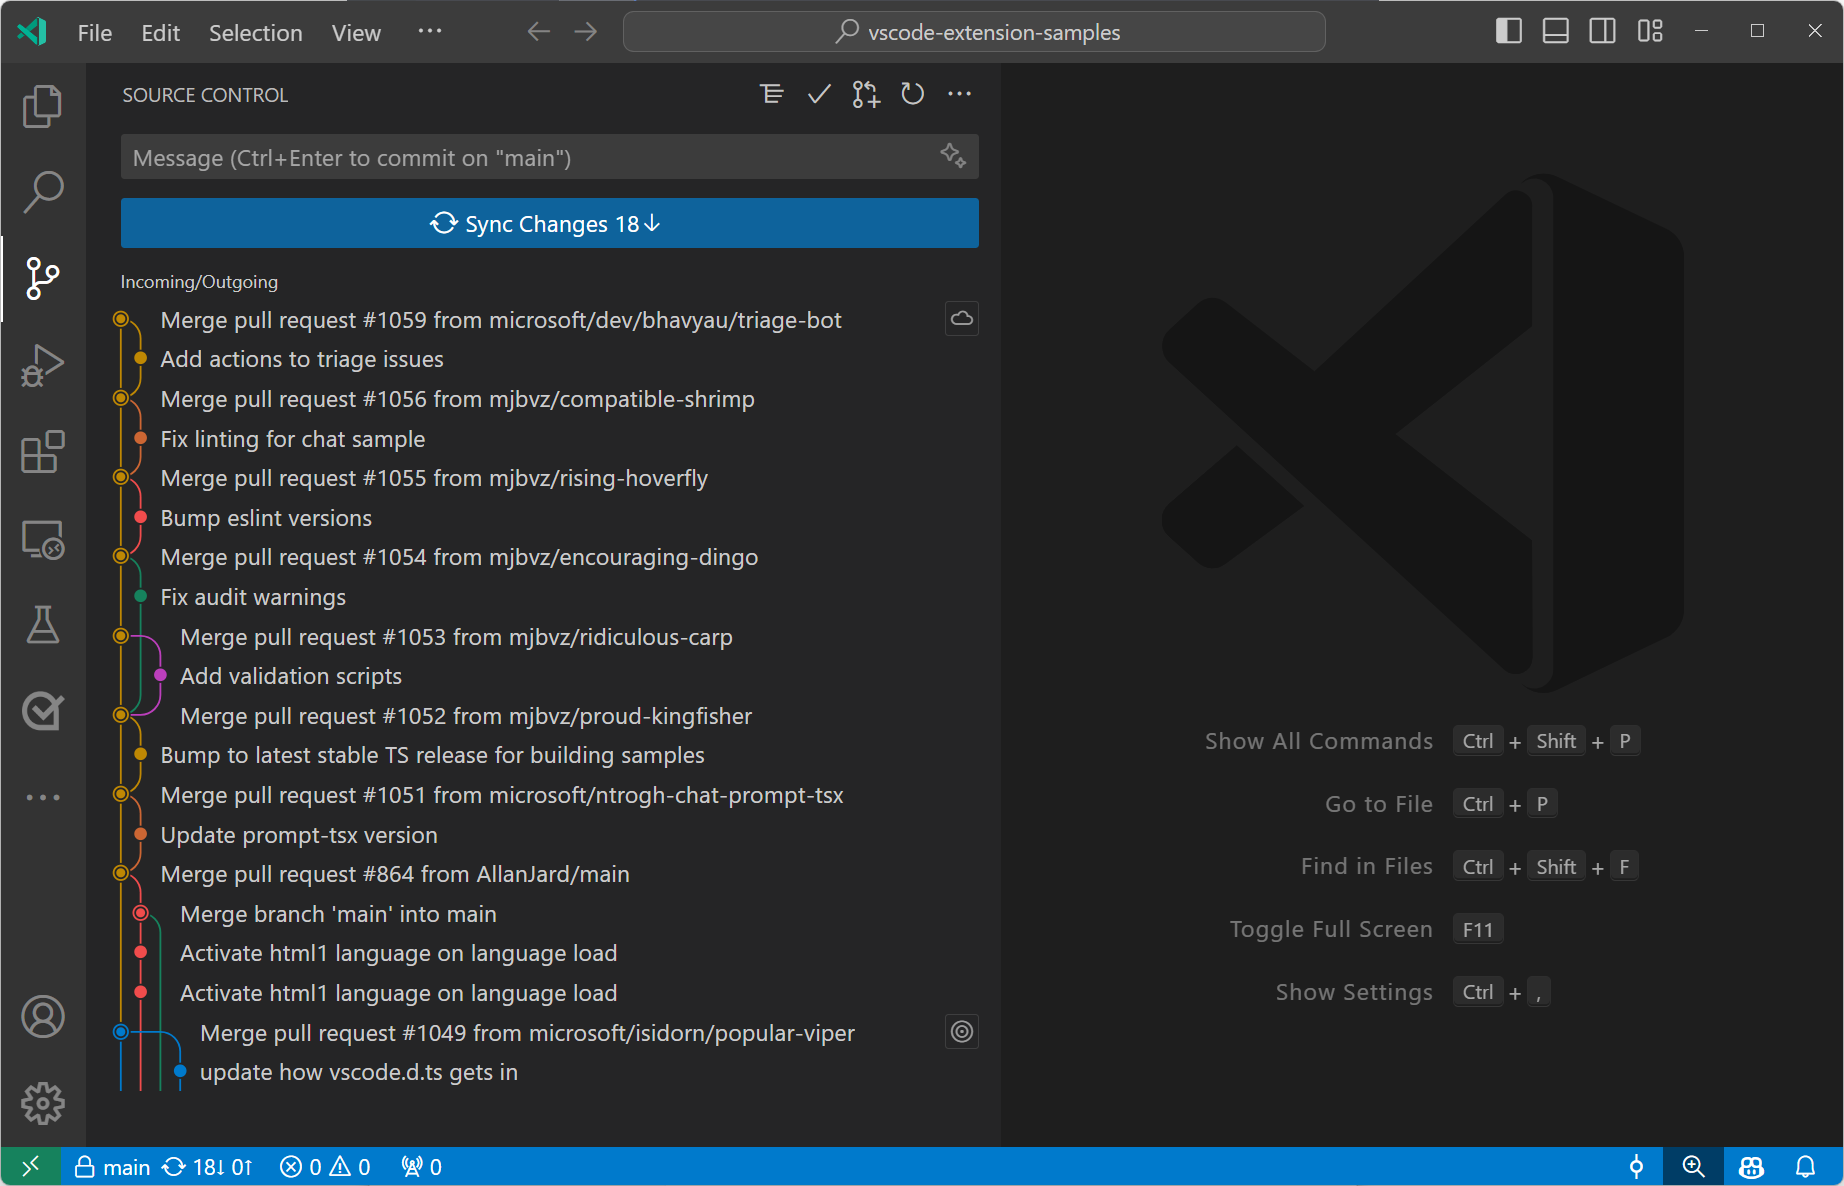Expand hidden menu bar items ellipsis
1844x1186 pixels.
429,31
